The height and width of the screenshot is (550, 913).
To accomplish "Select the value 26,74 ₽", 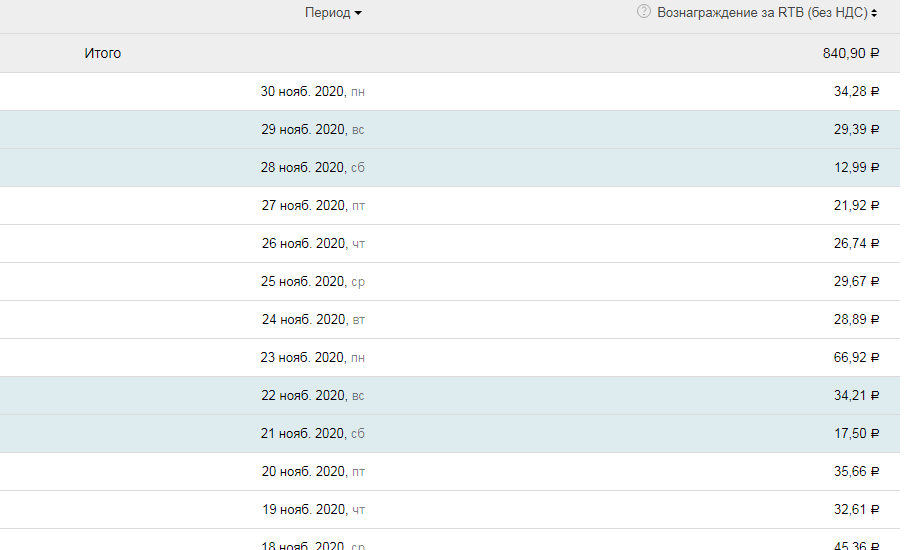I will [856, 243].
